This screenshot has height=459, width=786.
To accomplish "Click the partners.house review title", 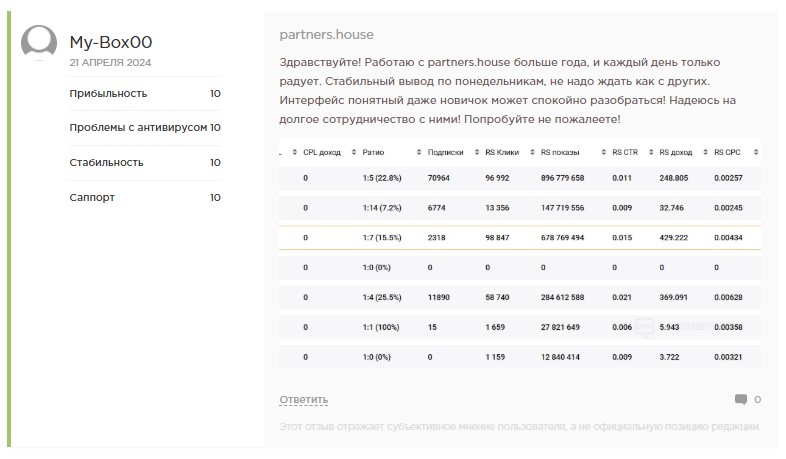I will click(326, 35).
